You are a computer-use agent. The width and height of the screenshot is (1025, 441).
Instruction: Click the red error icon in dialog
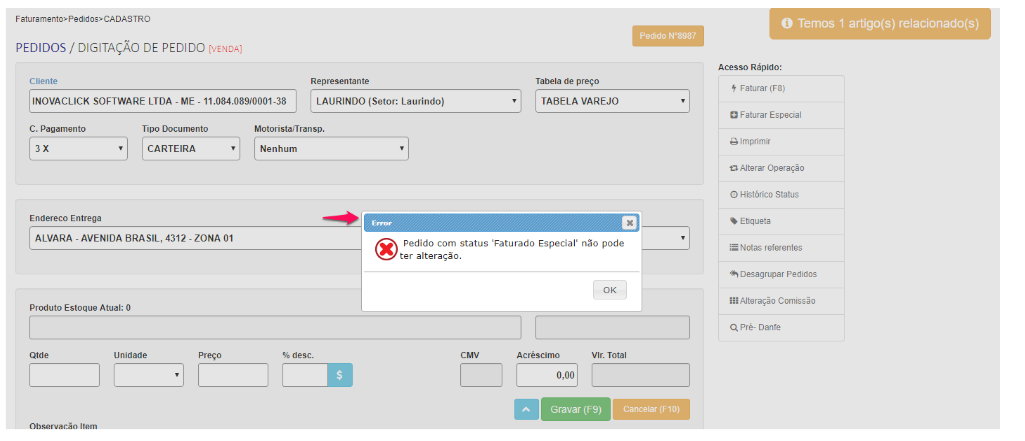tap(386, 250)
